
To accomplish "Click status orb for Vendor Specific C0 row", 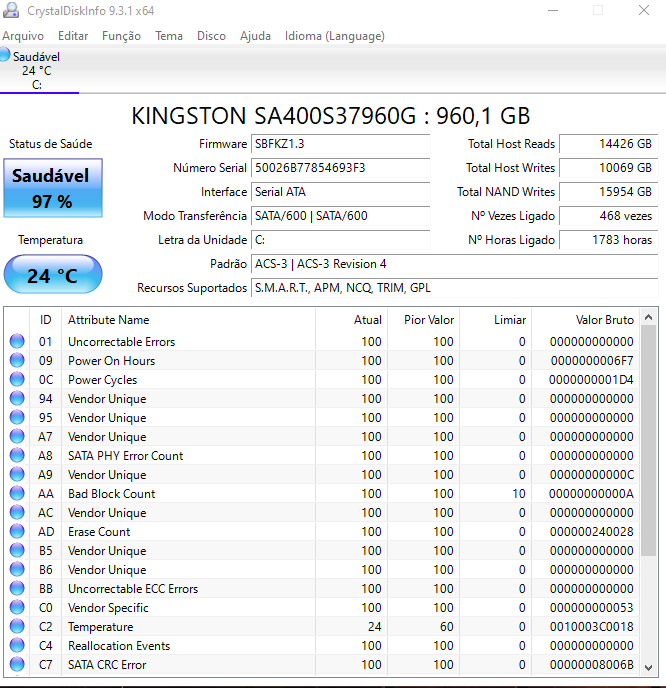I will coord(17,607).
